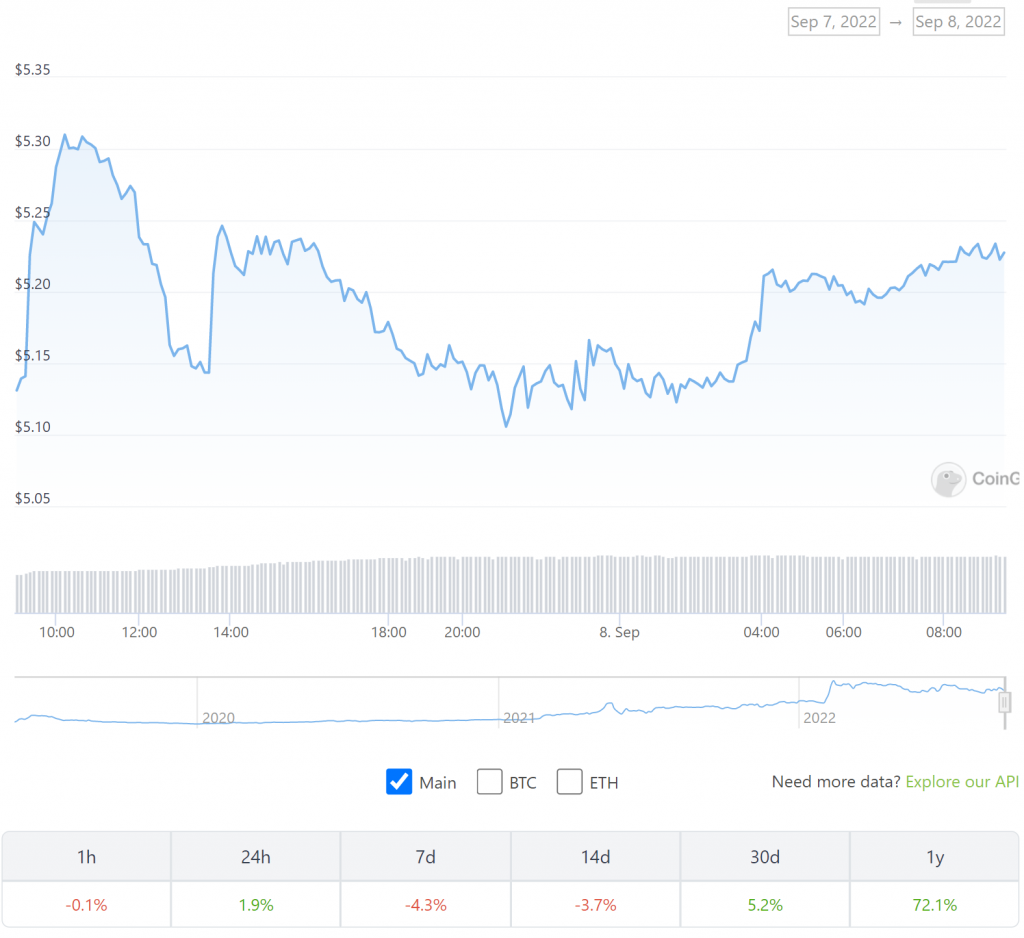Click the 5.2% change value
The height and width of the screenshot is (938, 1024).
point(765,905)
